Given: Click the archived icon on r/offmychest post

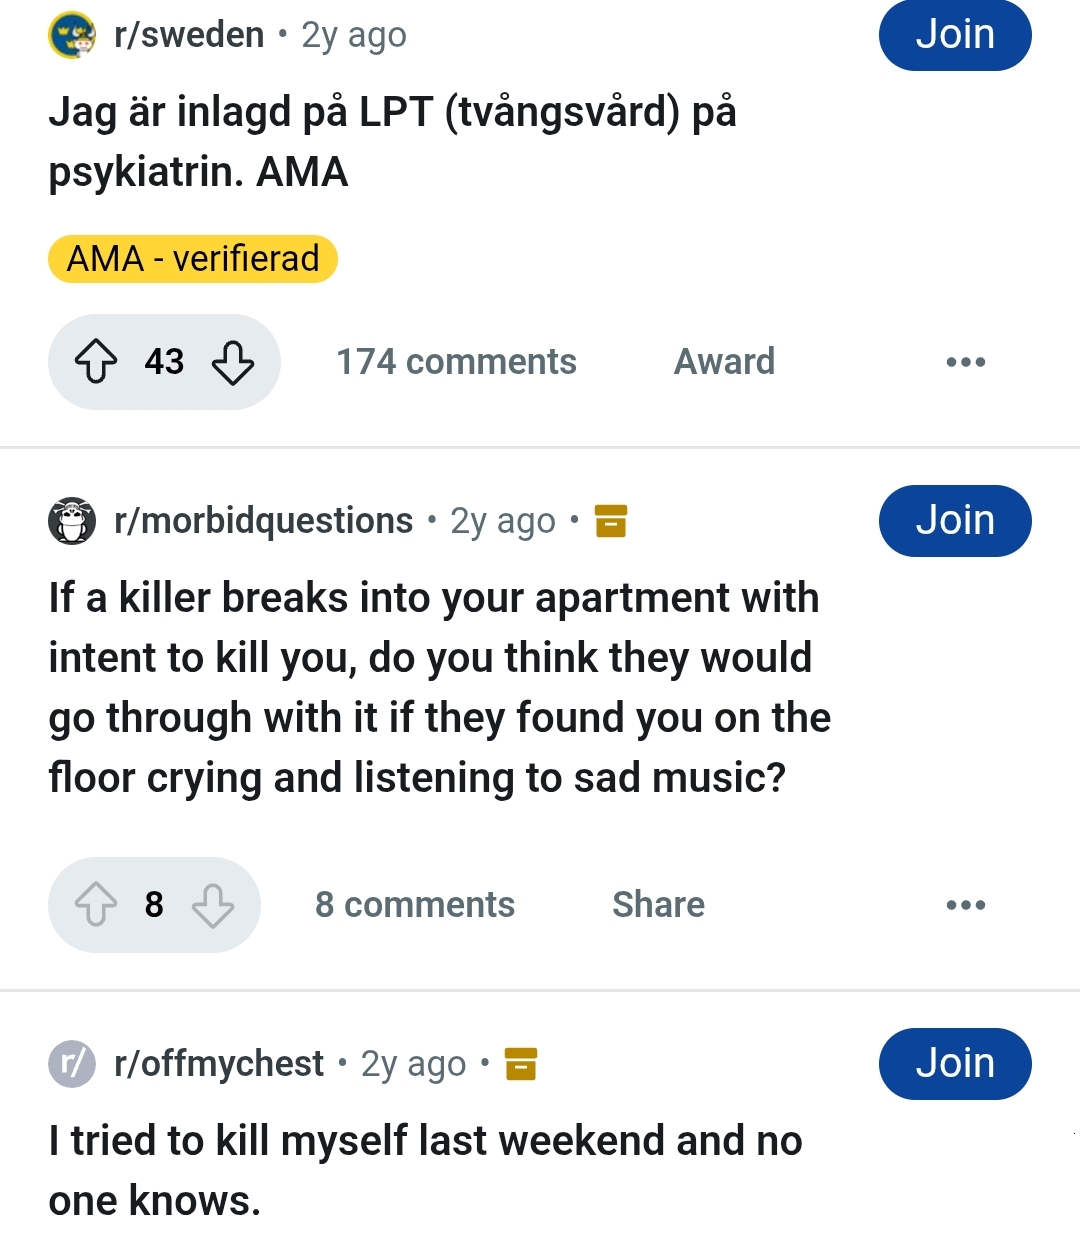Looking at the screenshot, I should coord(521,1064).
